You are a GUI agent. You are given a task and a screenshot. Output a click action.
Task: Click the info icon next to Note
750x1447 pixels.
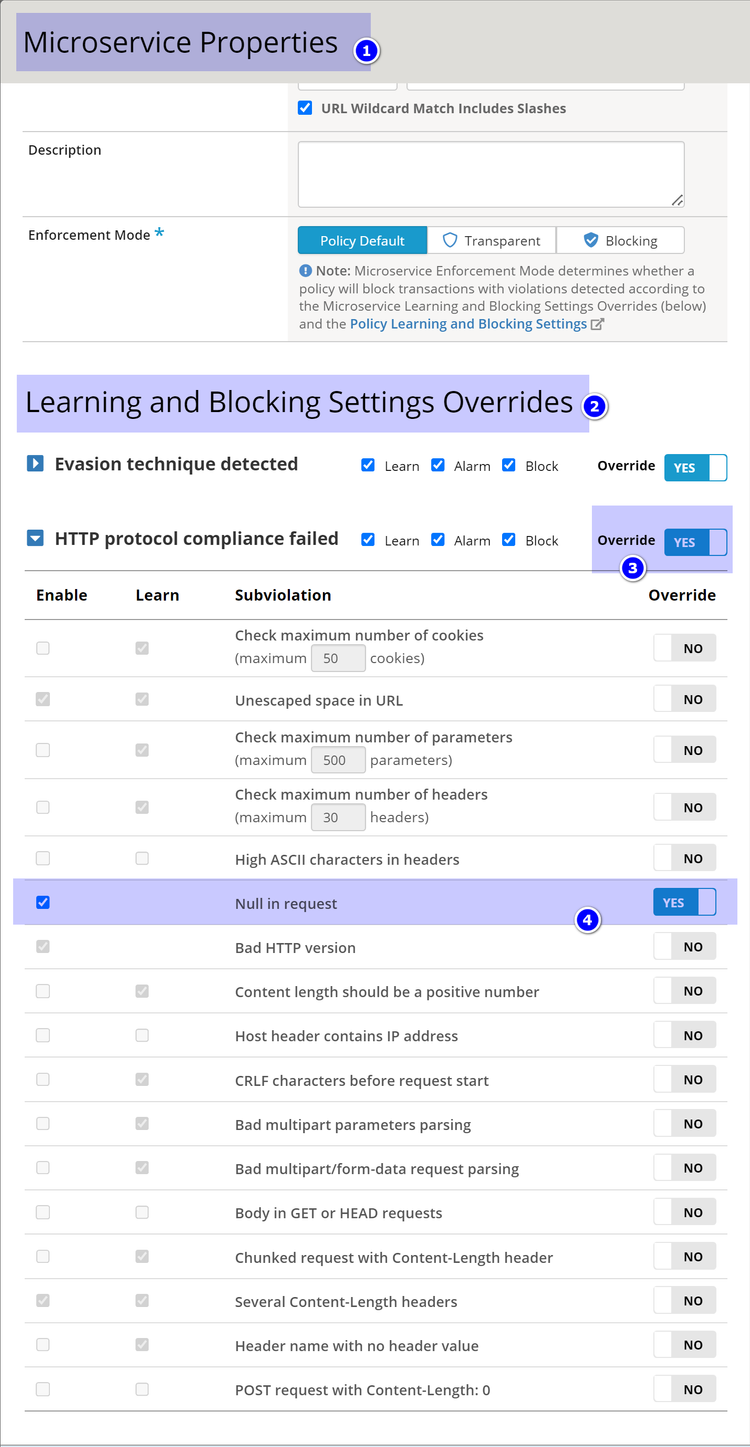click(305, 271)
